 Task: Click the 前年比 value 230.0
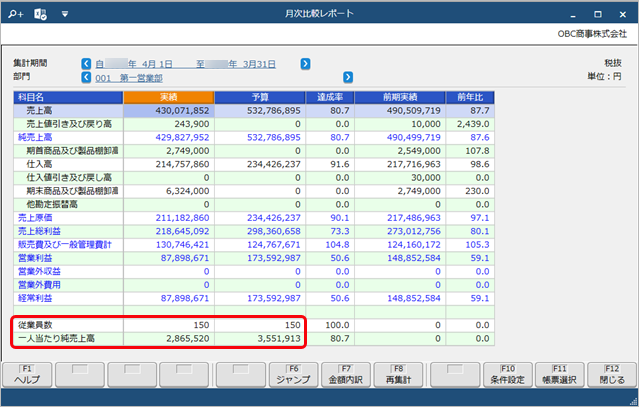point(478,191)
